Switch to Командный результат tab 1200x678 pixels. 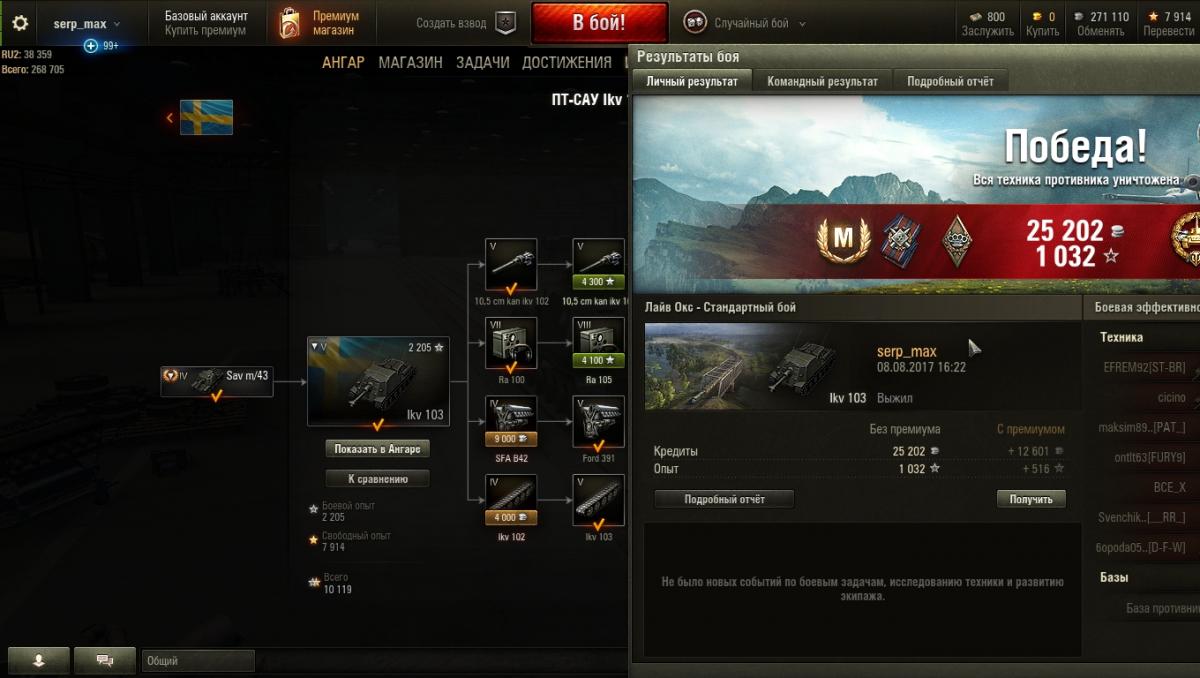[x=822, y=81]
